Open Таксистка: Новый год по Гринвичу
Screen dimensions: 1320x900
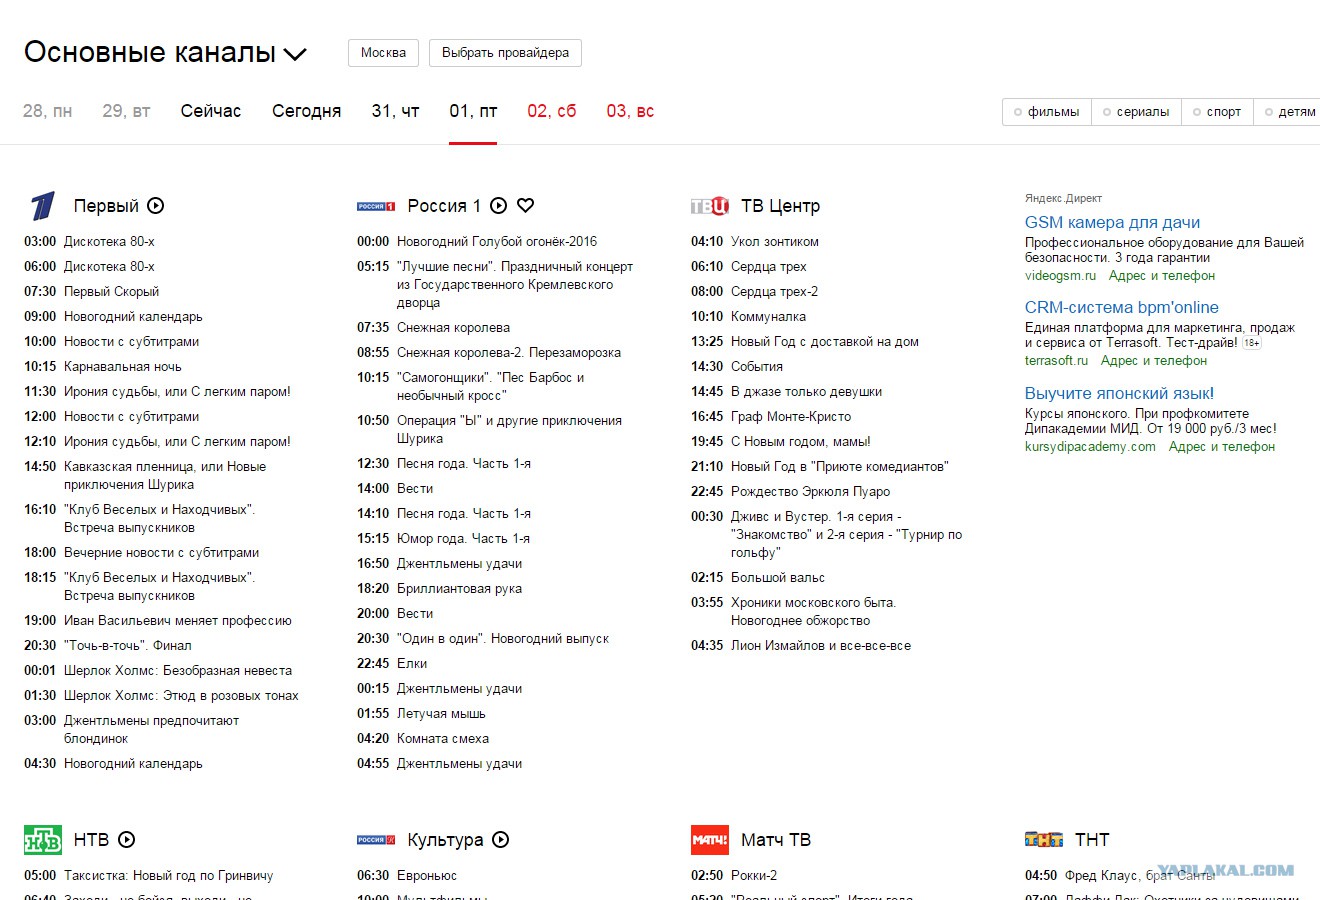coord(168,876)
